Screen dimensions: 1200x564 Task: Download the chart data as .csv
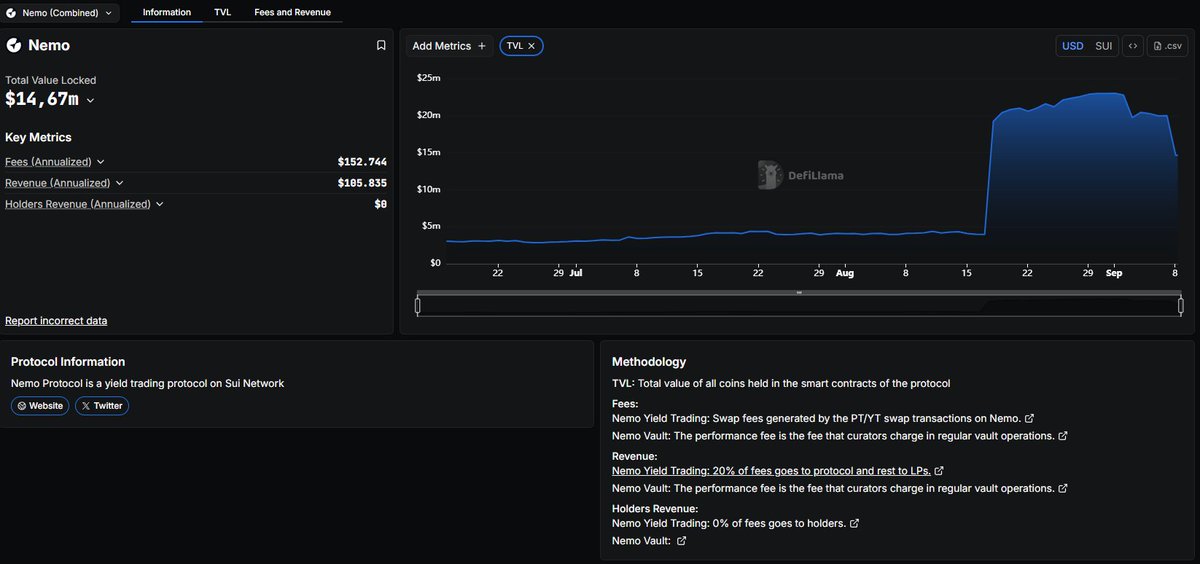pyautogui.click(x=1168, y=46)
